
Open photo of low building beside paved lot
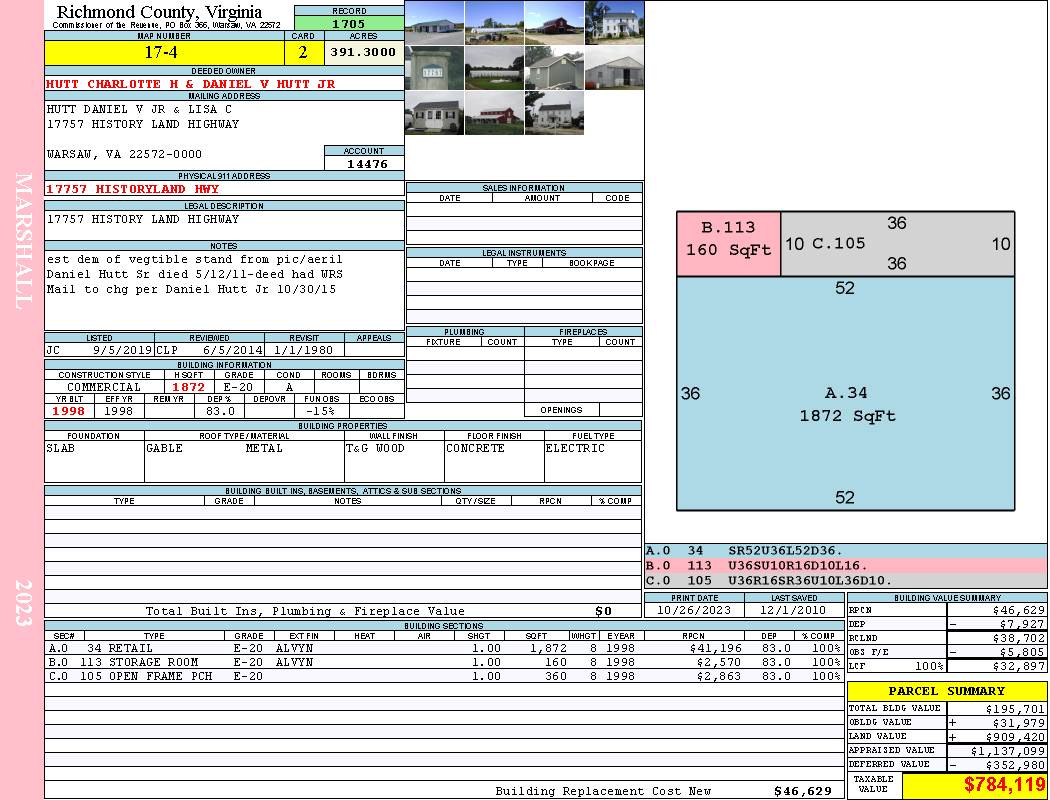tap(435, 23)
